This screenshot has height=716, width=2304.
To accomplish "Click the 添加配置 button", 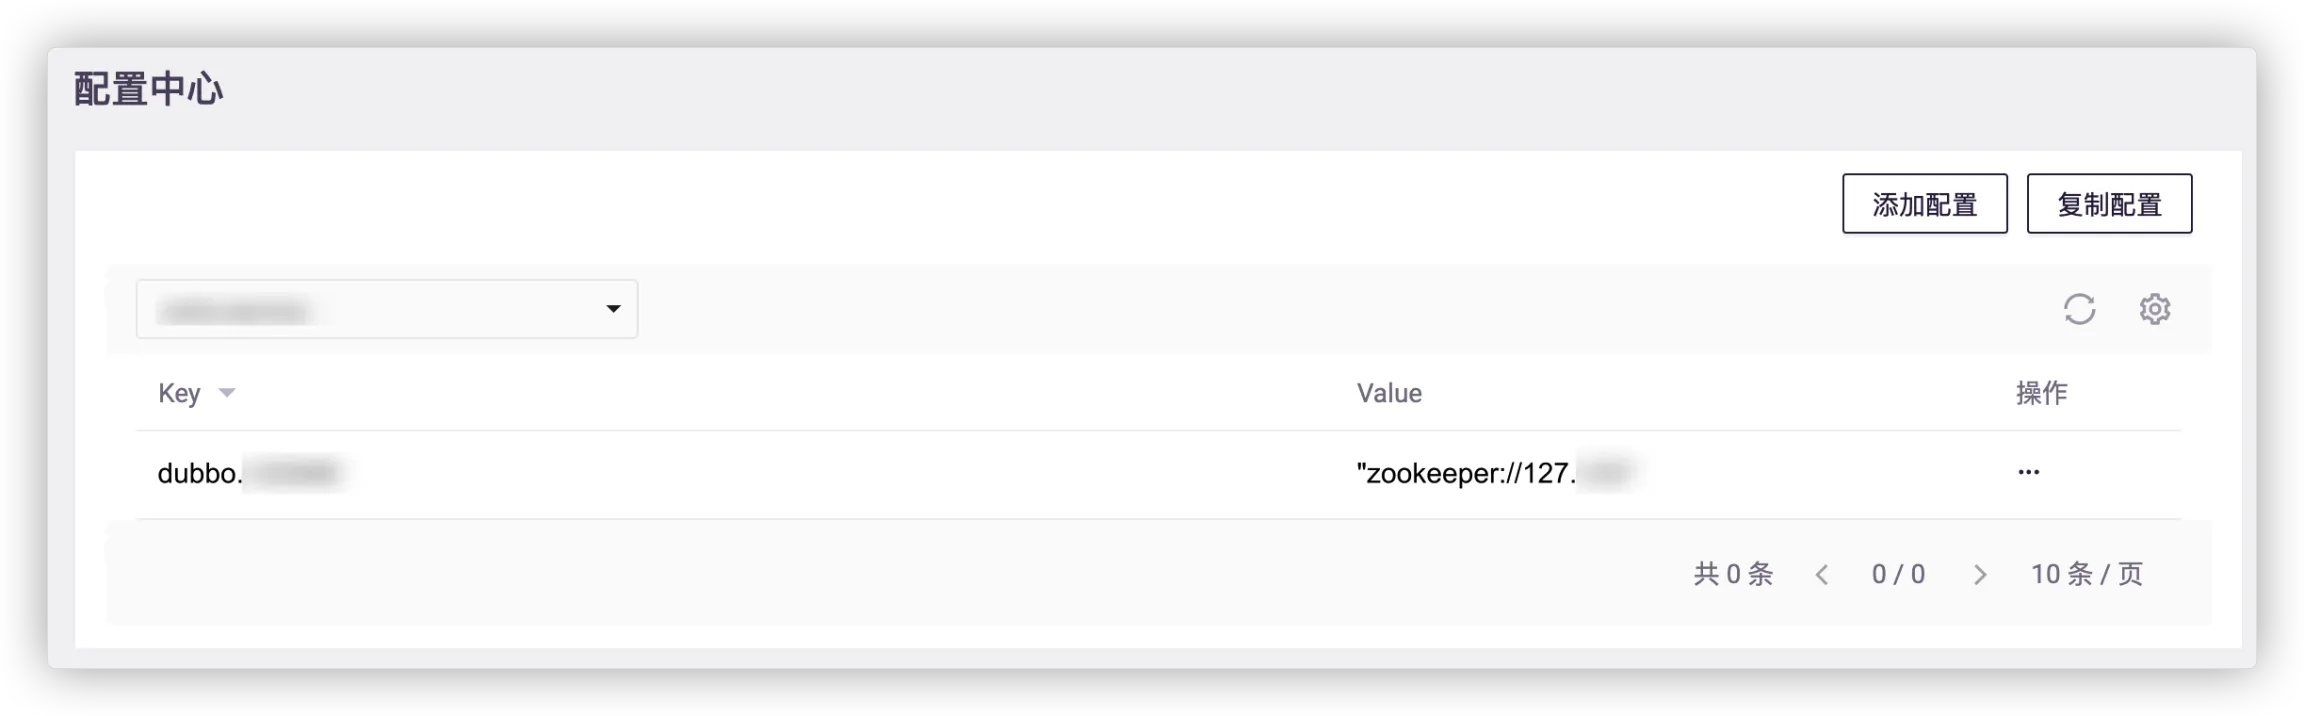I will point(1924,204).
